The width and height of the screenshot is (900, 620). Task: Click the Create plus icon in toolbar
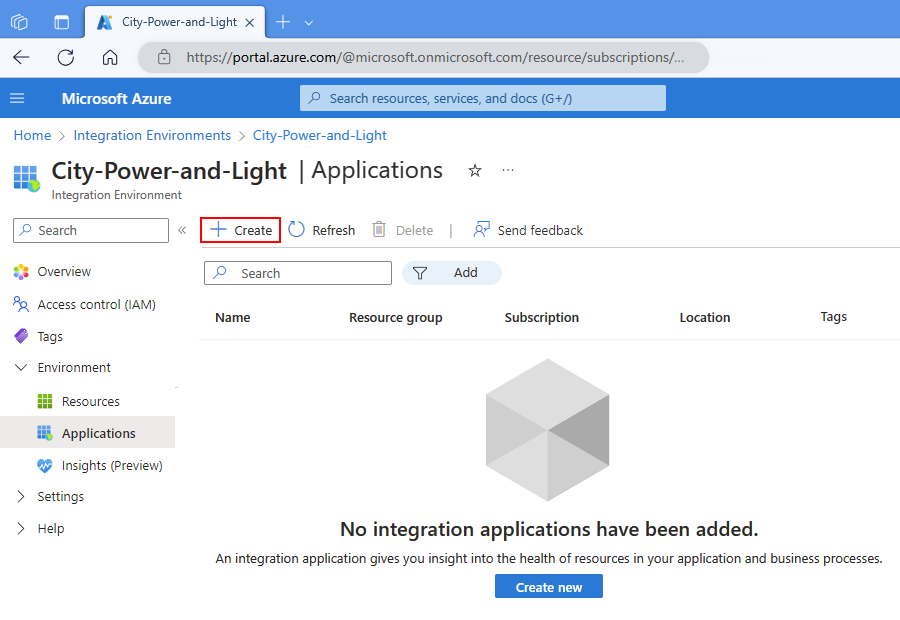click(218, 230)
